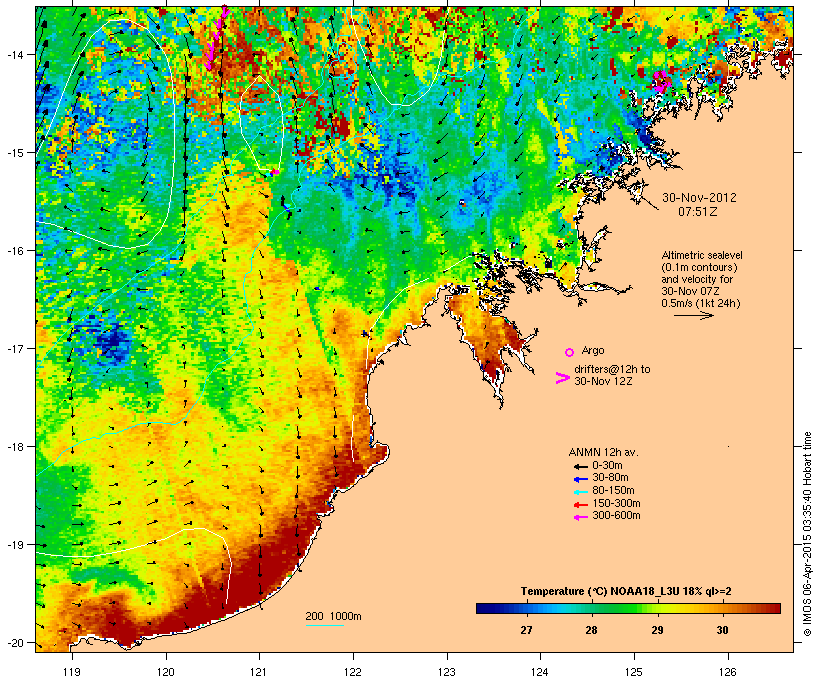The height and width of the screenshot is (680, 820).
Task: Click the -17 latitude axis label
Action: 15,348
